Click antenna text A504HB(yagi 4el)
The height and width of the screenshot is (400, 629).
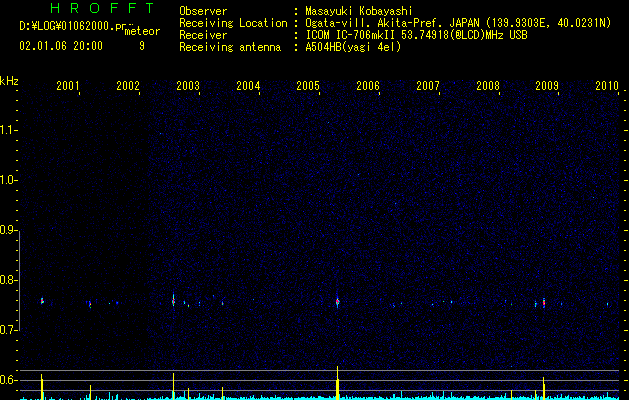pyautogui.click(x=353, y=47)
